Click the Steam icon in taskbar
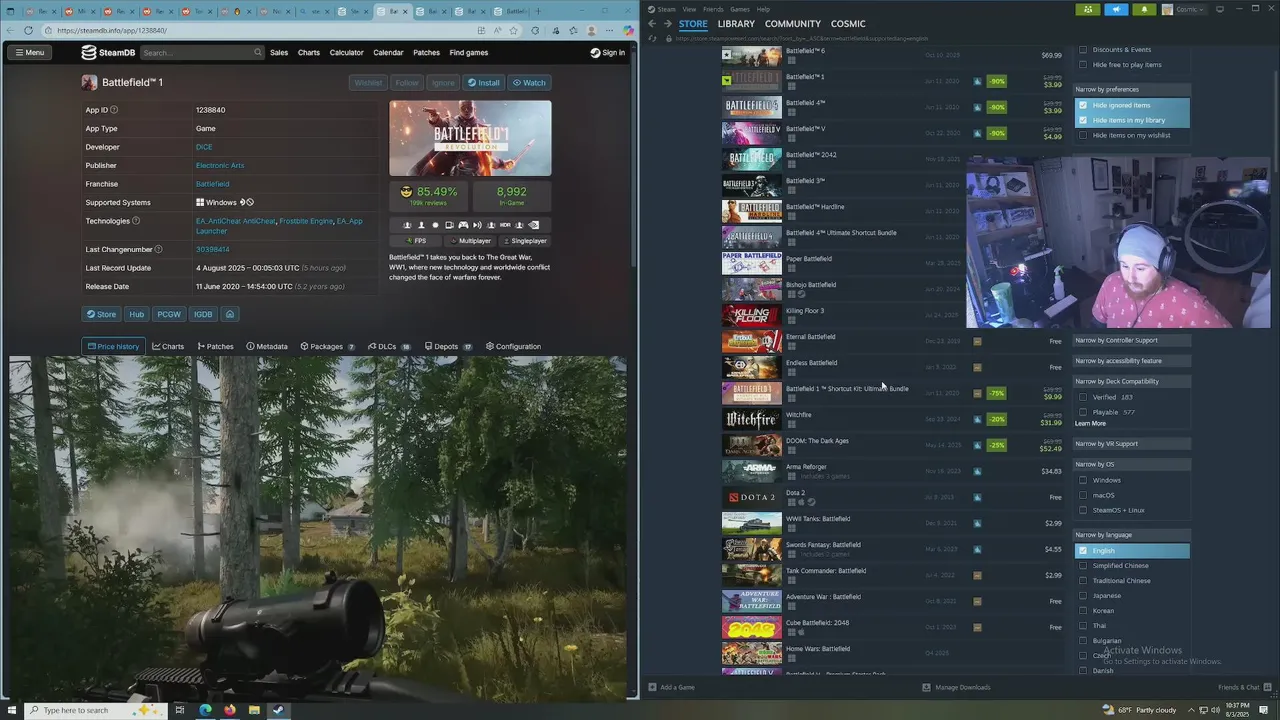The height and width of the screenshot is (720, 1280). (278, 710)
